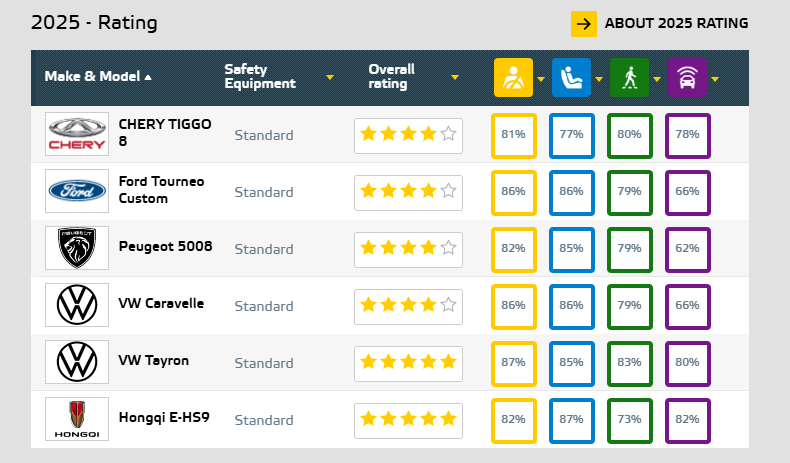Screen dimensions: 790x463
Task: Sort by Child Occupant arrow beside blue icon
Action: pyautogui.click(x=599, y=79)
